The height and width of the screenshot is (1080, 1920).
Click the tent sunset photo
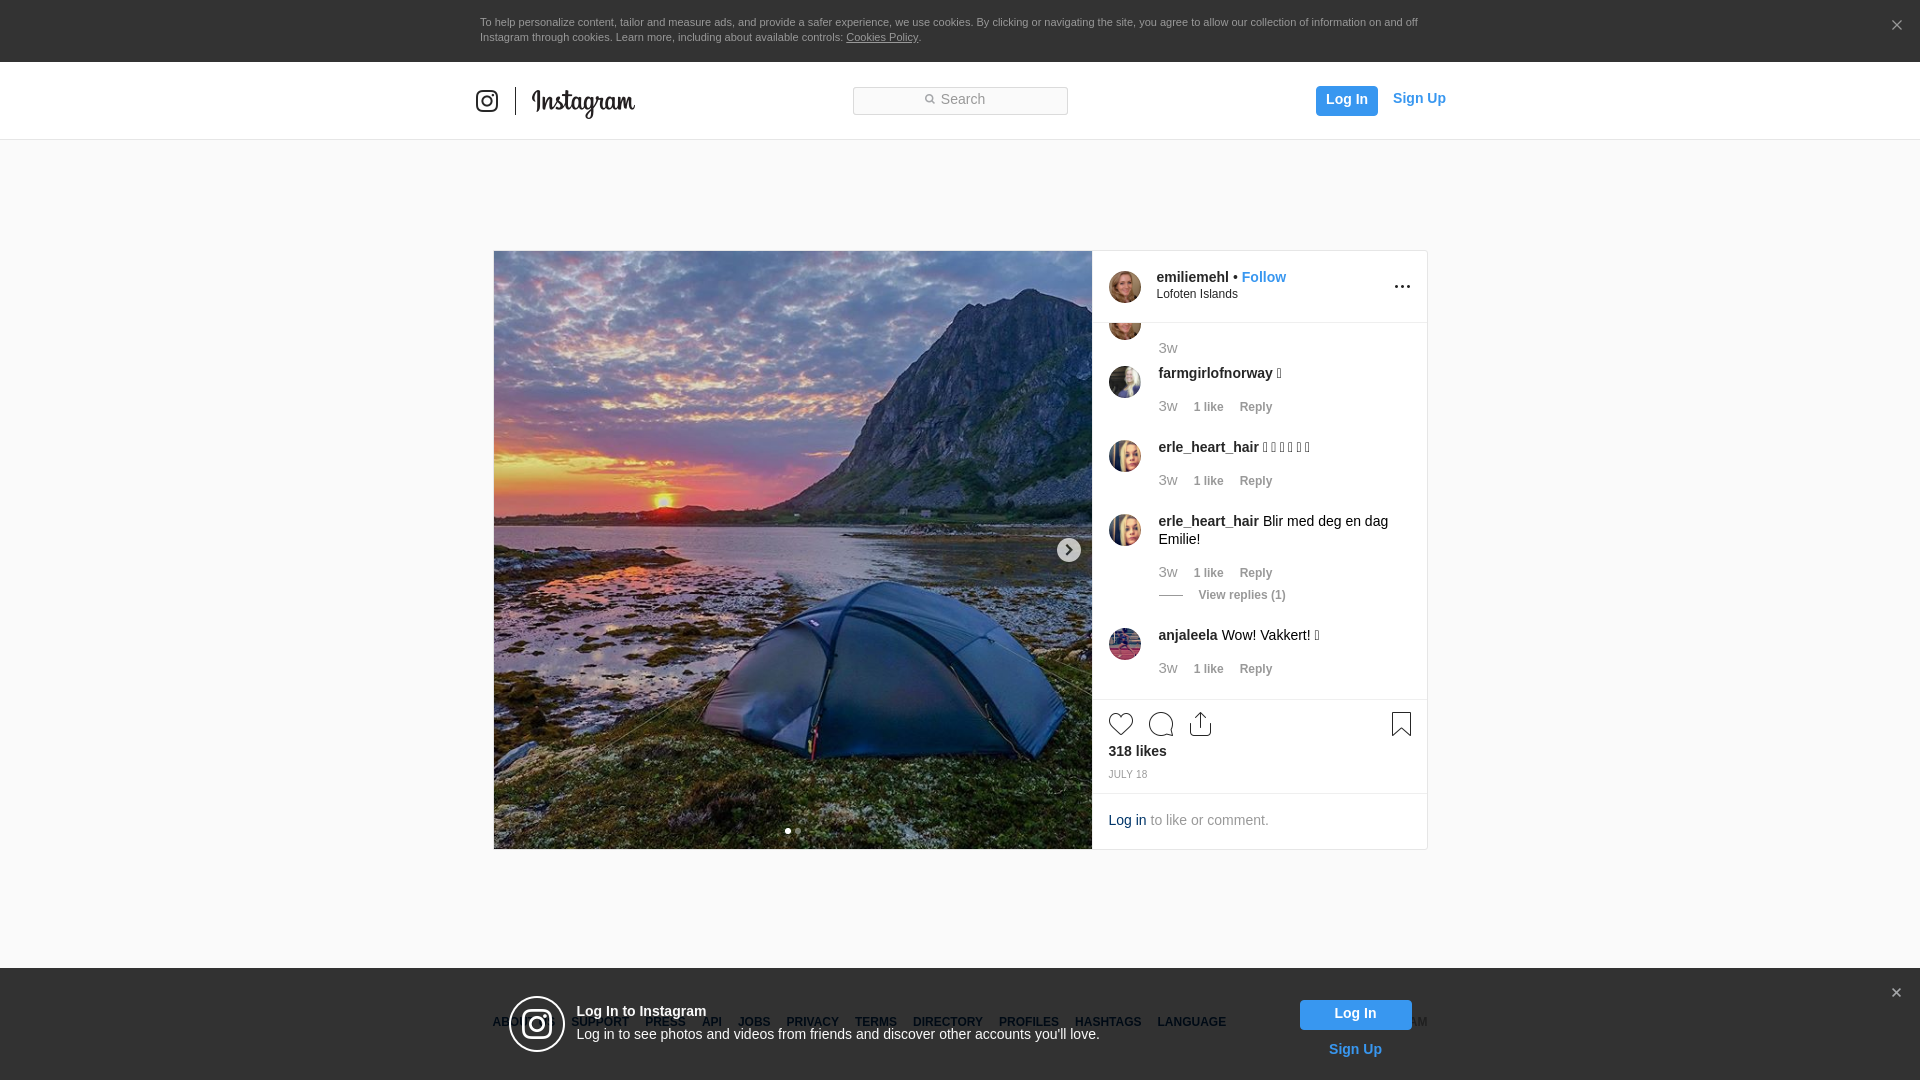793,550
